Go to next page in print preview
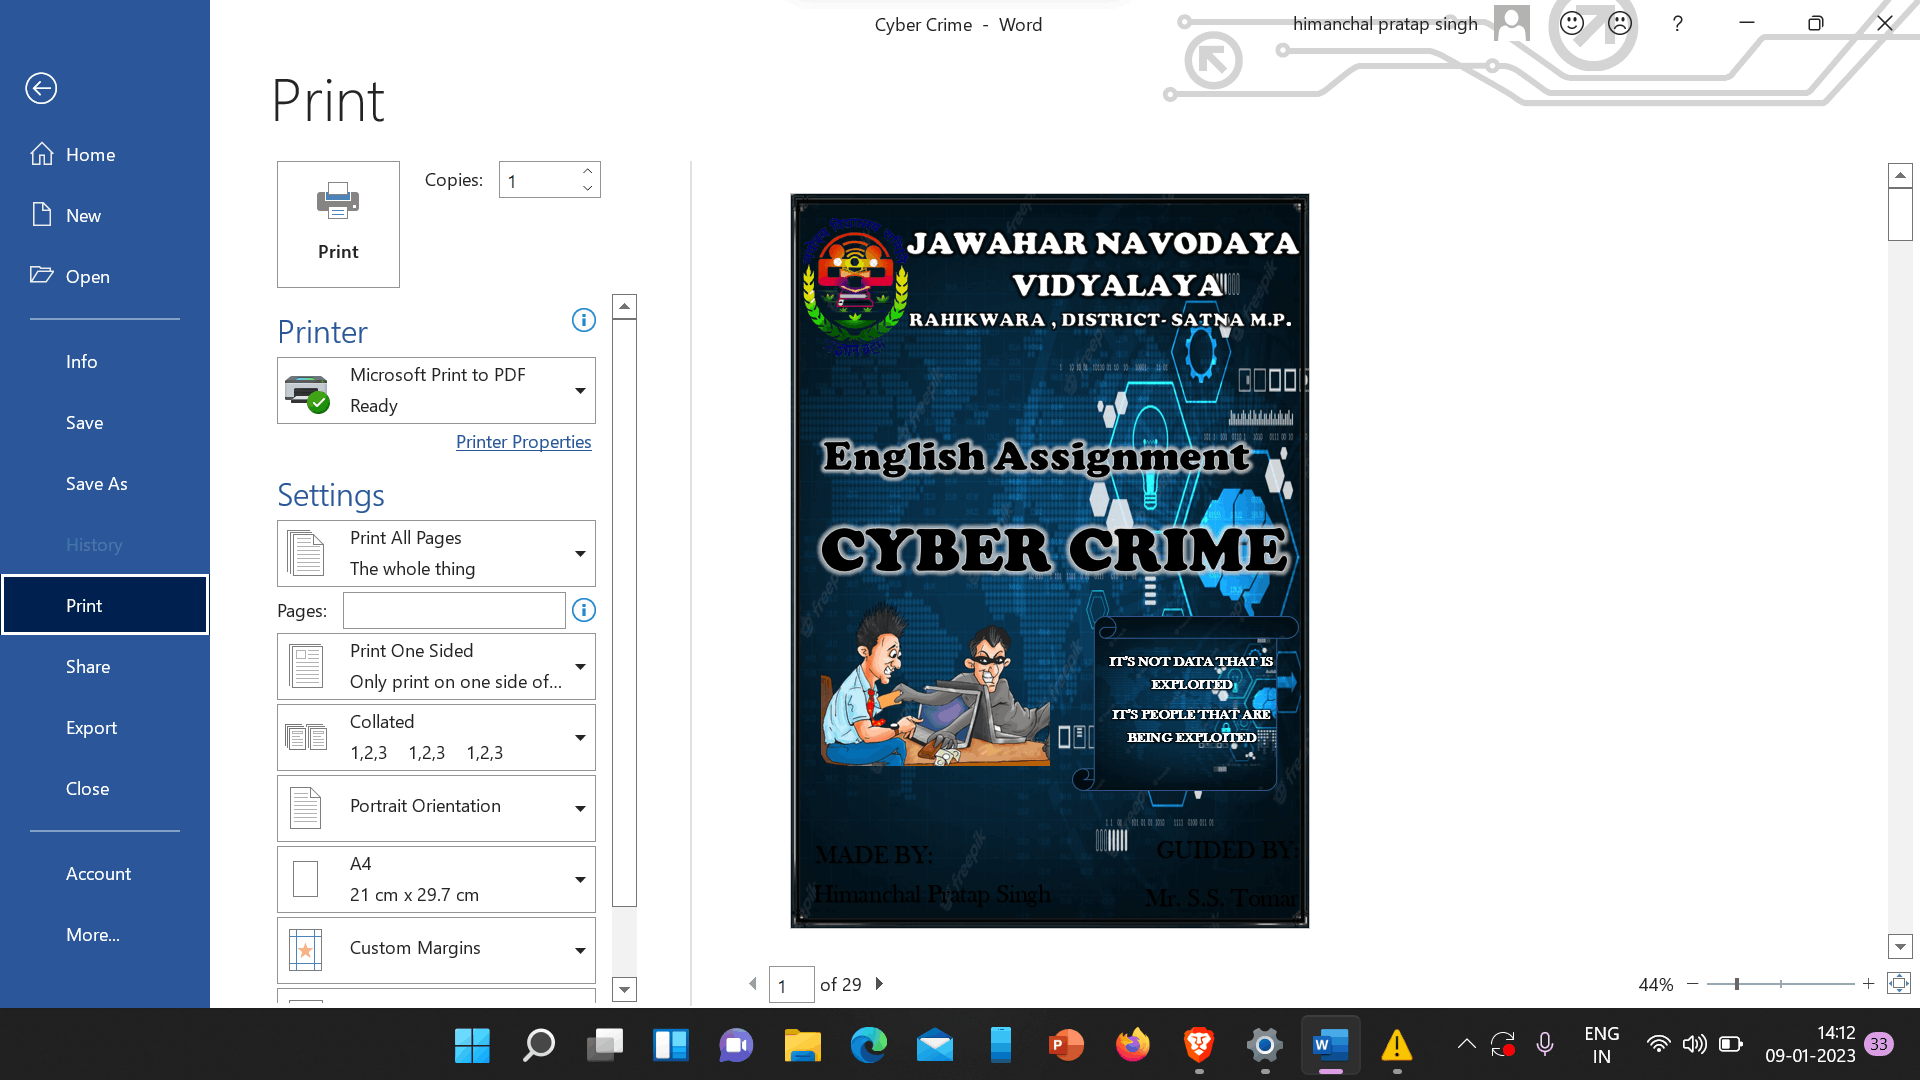 click(x=879, y=984)
